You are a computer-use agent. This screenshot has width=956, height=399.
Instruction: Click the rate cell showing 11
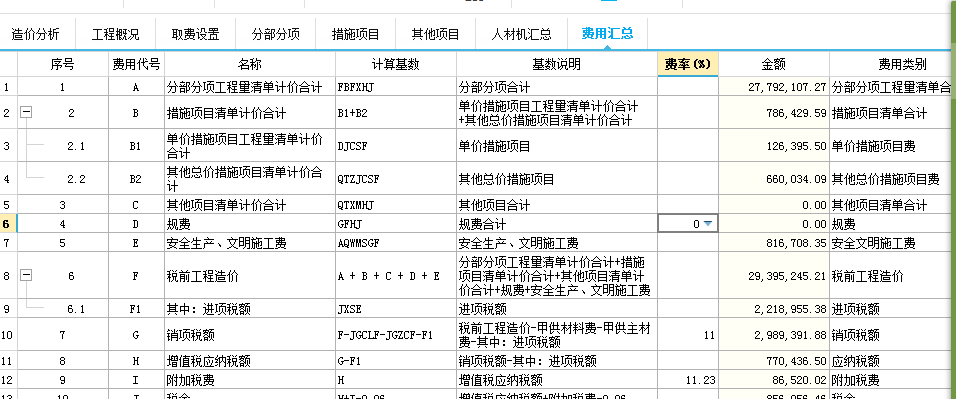[688, 334]
